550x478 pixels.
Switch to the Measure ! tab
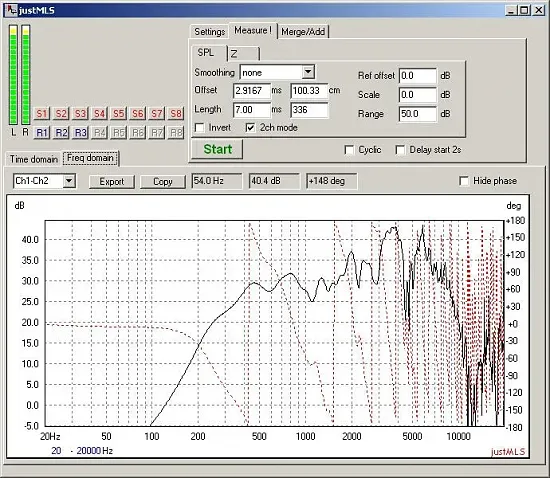pyautogui.click(x=253, y=31)
